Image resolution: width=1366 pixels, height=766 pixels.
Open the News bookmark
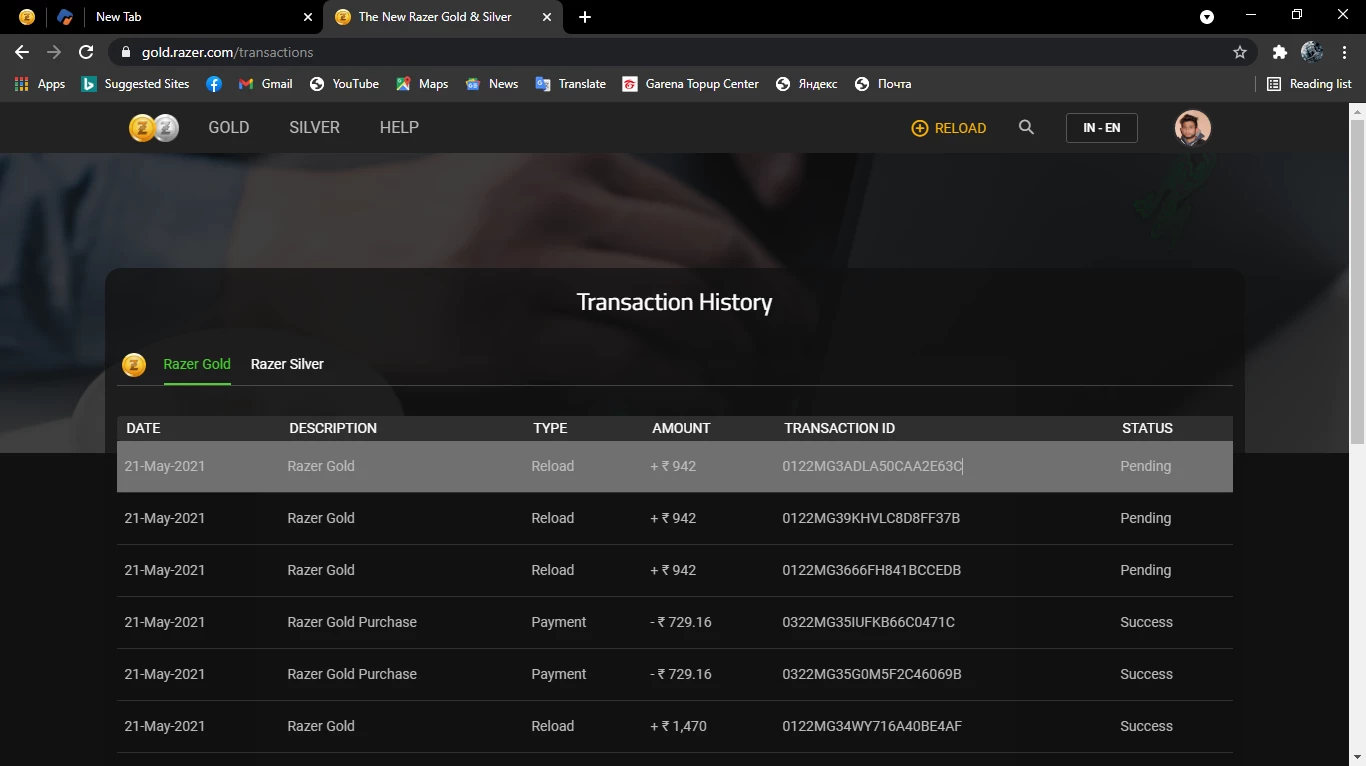[492, 84]
